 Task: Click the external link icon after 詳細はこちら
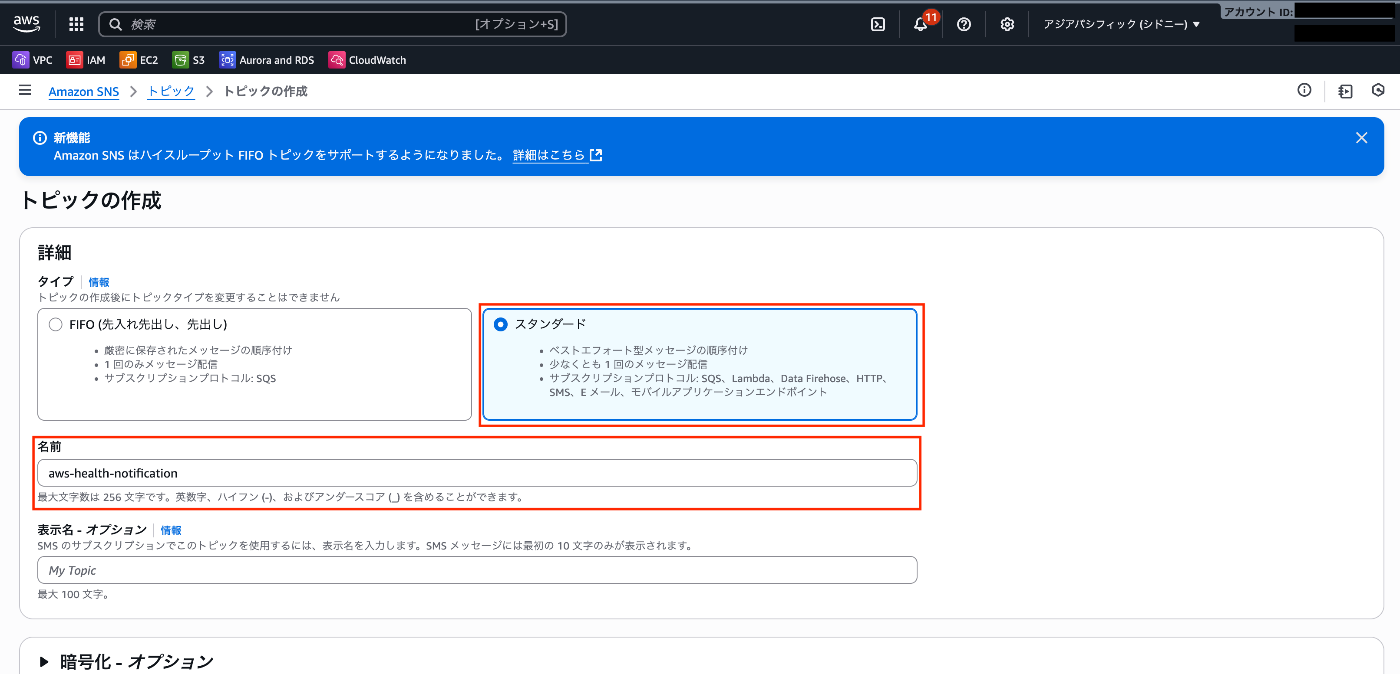coord(596,155)
